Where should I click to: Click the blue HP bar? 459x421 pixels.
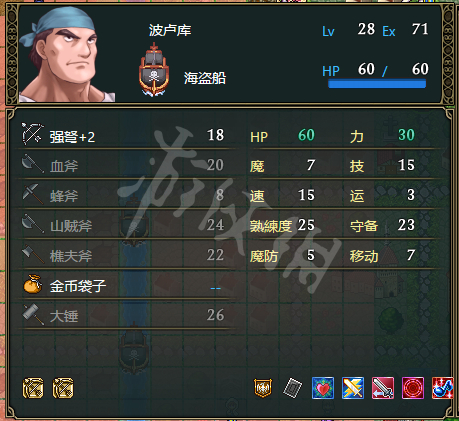(x=377, y=84)
